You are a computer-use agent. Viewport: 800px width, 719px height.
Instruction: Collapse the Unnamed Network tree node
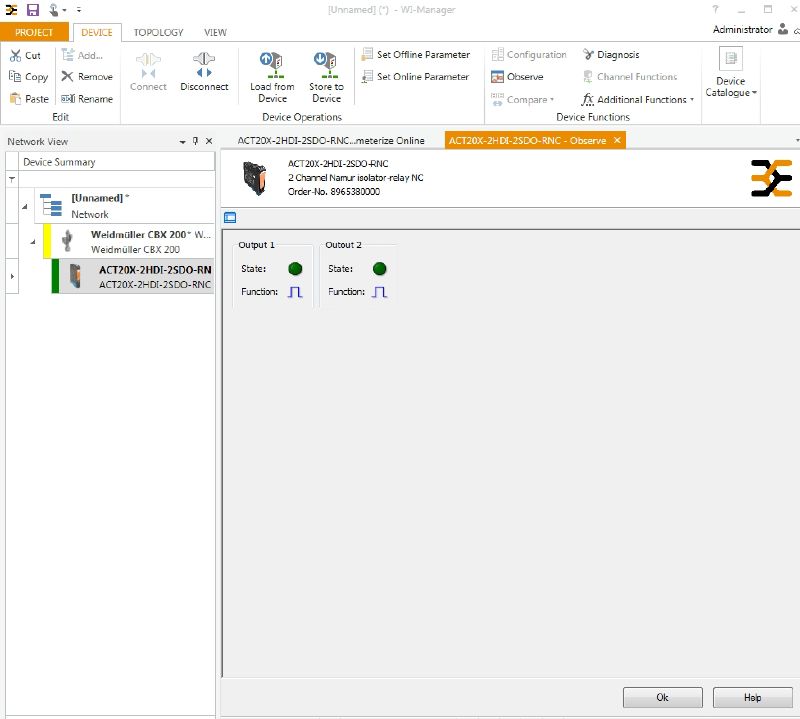click(x=25, y=205)
